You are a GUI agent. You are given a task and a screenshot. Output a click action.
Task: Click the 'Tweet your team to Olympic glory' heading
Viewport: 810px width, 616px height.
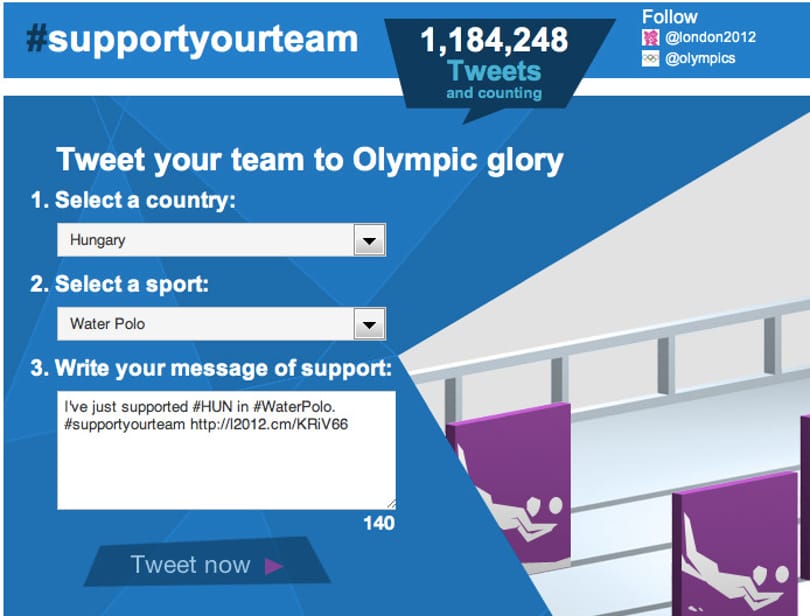click(309, 160)
